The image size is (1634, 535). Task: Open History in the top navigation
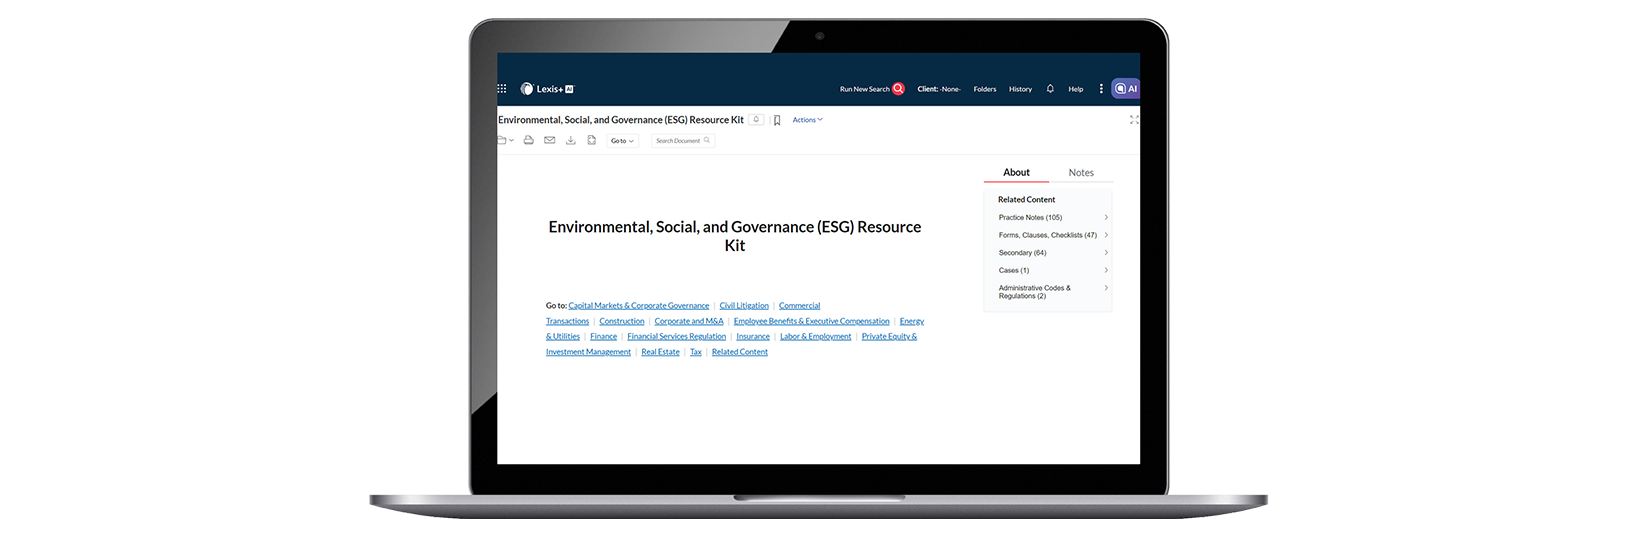[1020, 89]
